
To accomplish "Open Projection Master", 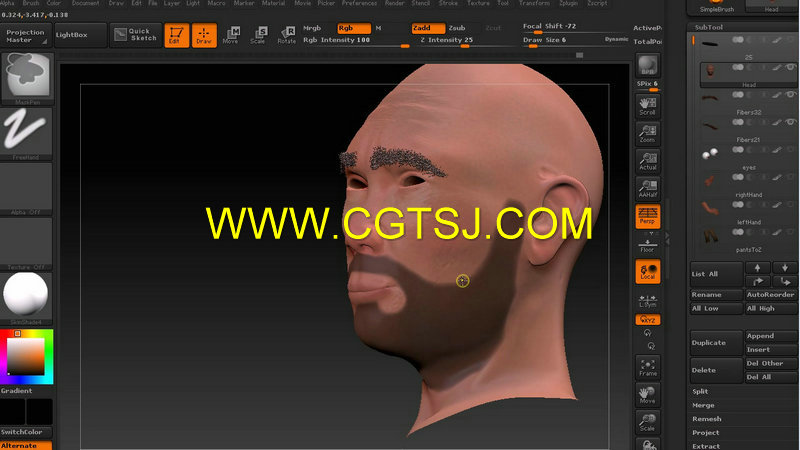I will pyautogui.click(x=26, y=35).
